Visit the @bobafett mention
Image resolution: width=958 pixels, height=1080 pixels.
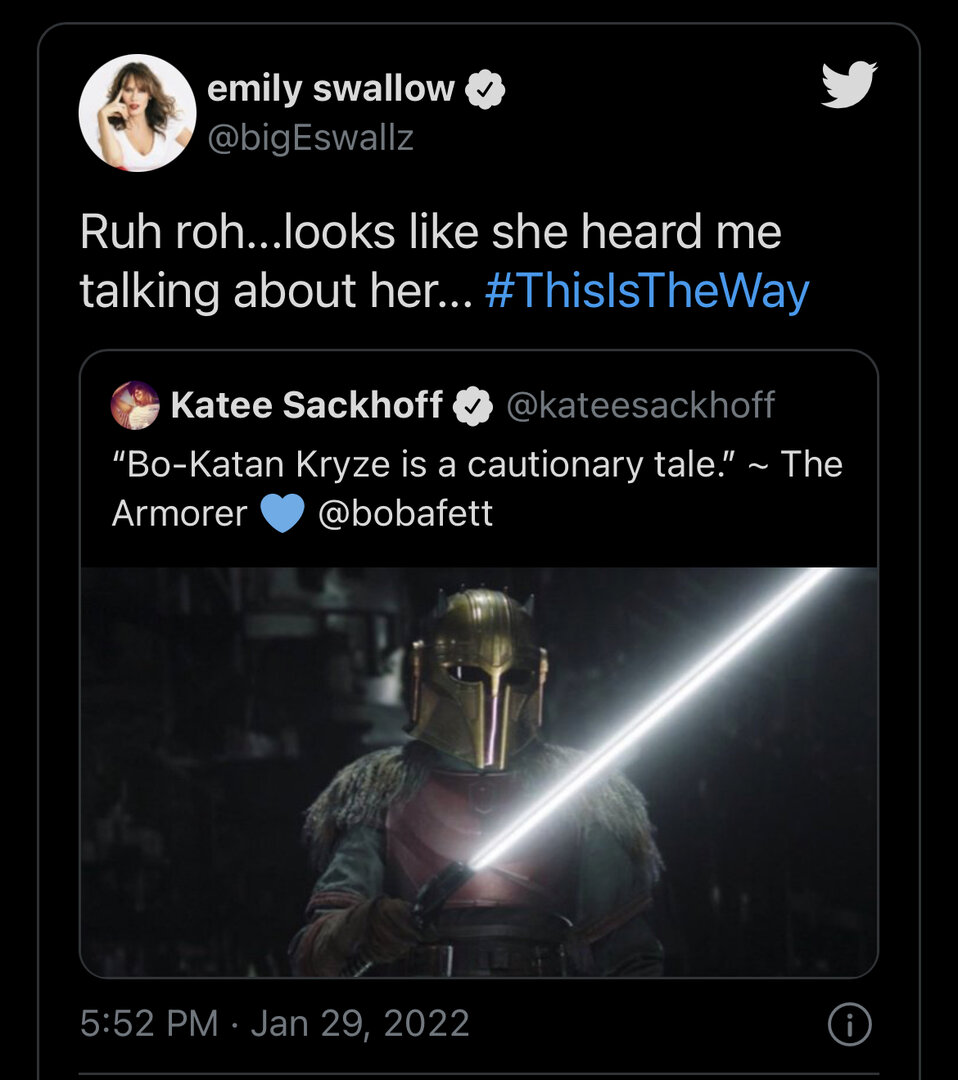pos(404,514)
